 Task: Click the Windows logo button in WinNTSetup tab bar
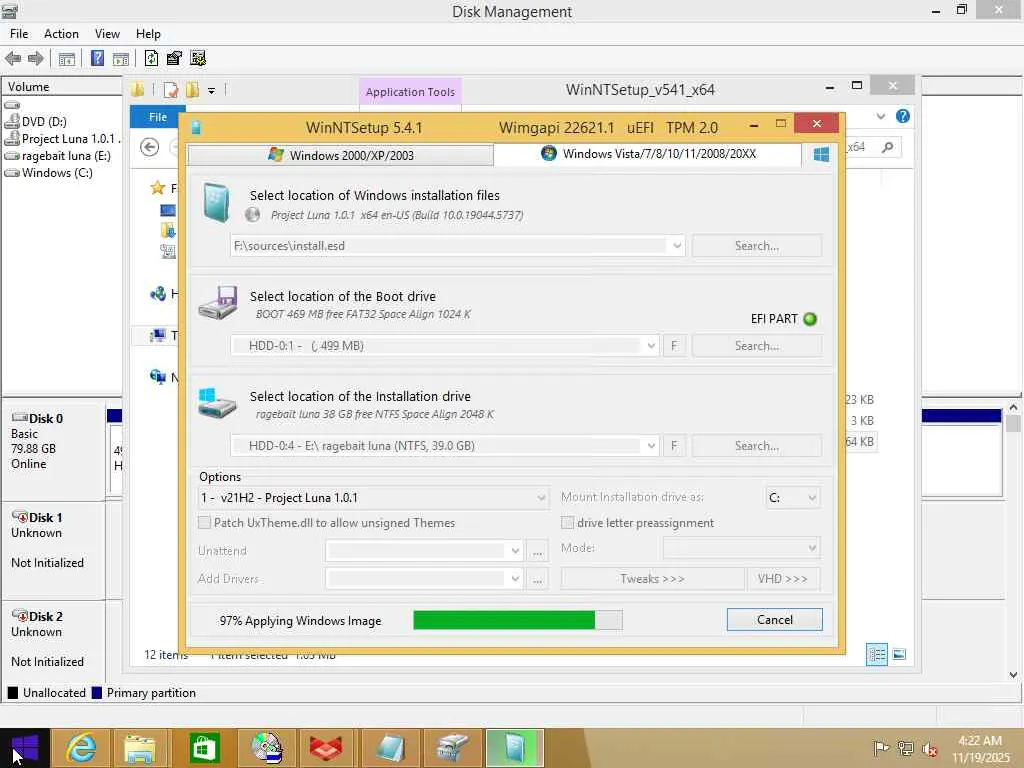pyautogui.click(x=821, y=154)
